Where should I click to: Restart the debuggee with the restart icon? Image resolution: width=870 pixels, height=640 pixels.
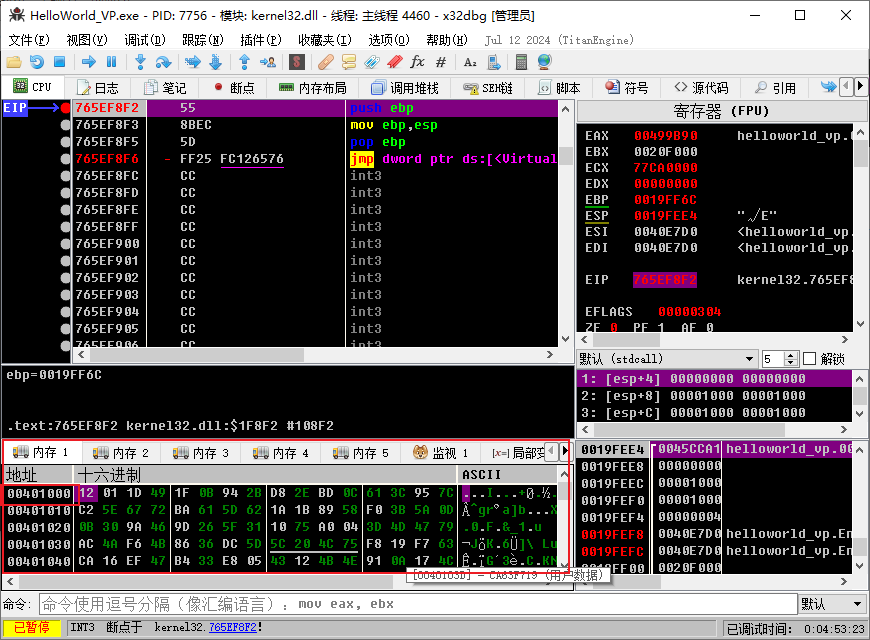[36, 62]
